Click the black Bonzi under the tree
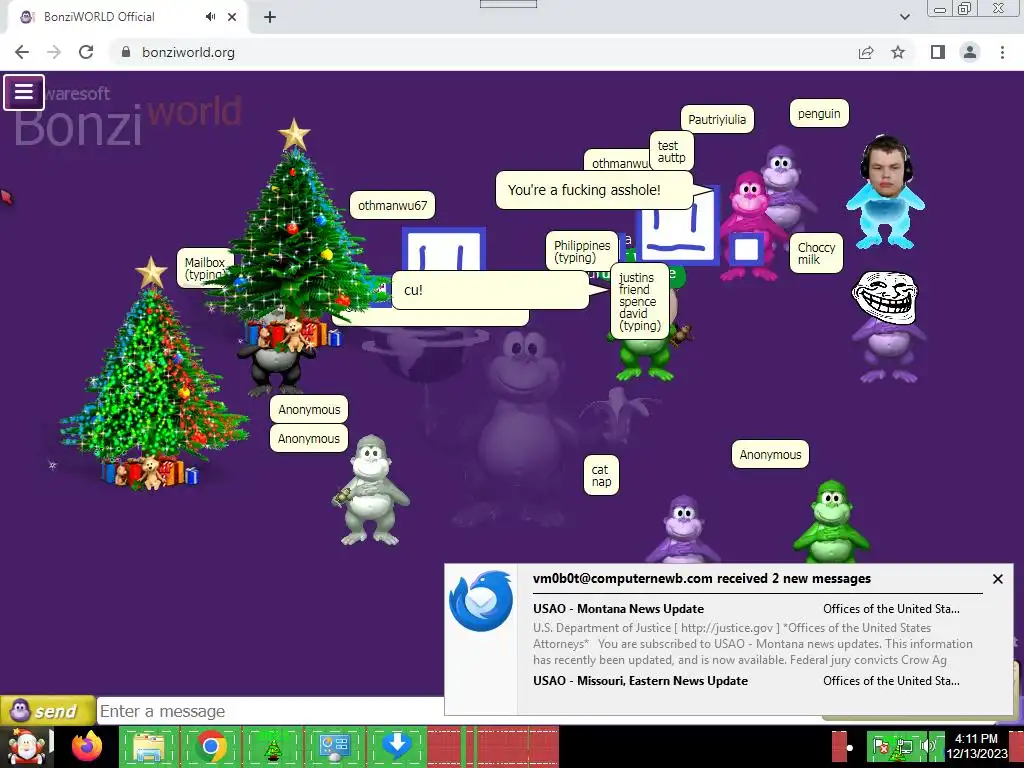This screenshot has width=1024, height=768. pyautogui.click(x=276, y=369)
